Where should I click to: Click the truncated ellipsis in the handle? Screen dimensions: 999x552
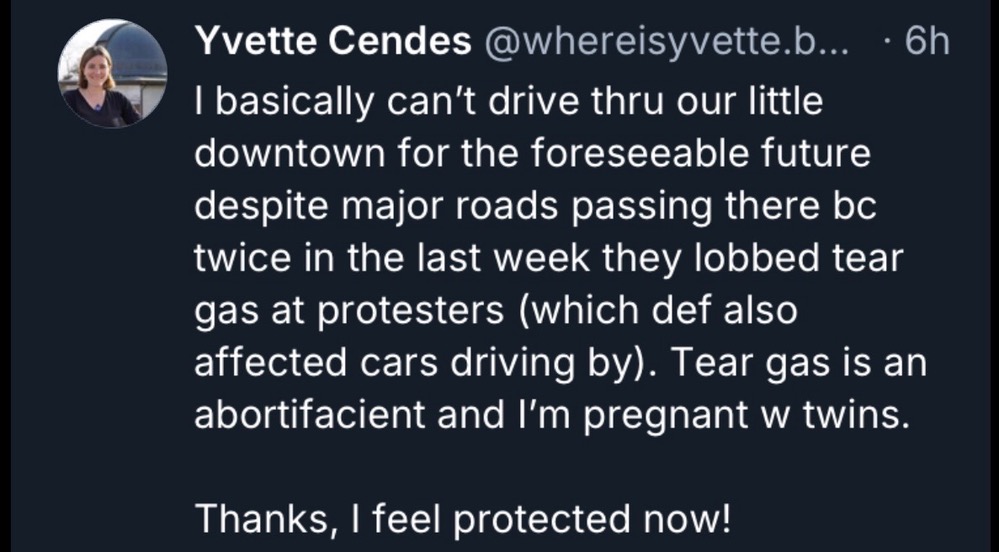tap(852, 45)
